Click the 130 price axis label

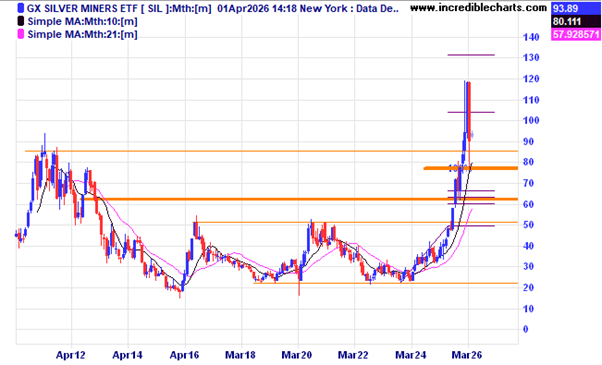[x=531, y=58]
